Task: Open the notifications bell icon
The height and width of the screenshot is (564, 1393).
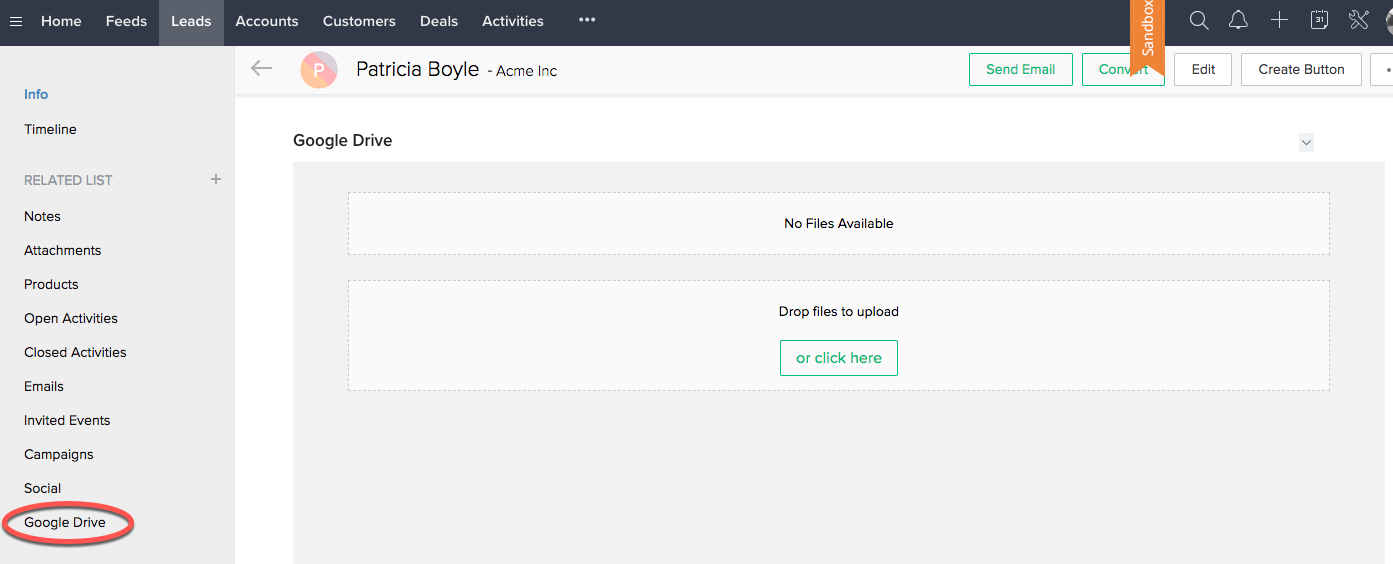Action: coord(1238,21)
